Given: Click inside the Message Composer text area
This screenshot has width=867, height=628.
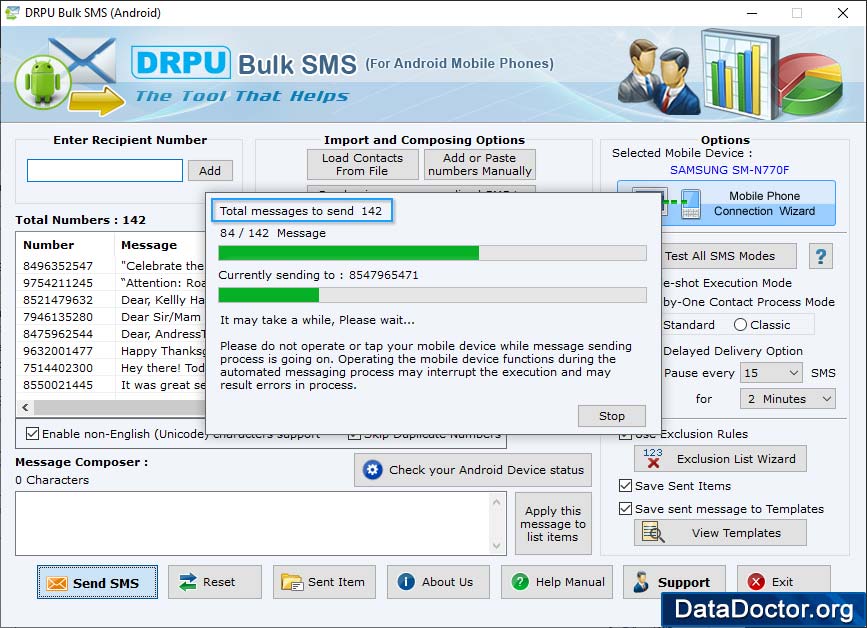Looking at the screenshot, I should (x=253, y=523).
